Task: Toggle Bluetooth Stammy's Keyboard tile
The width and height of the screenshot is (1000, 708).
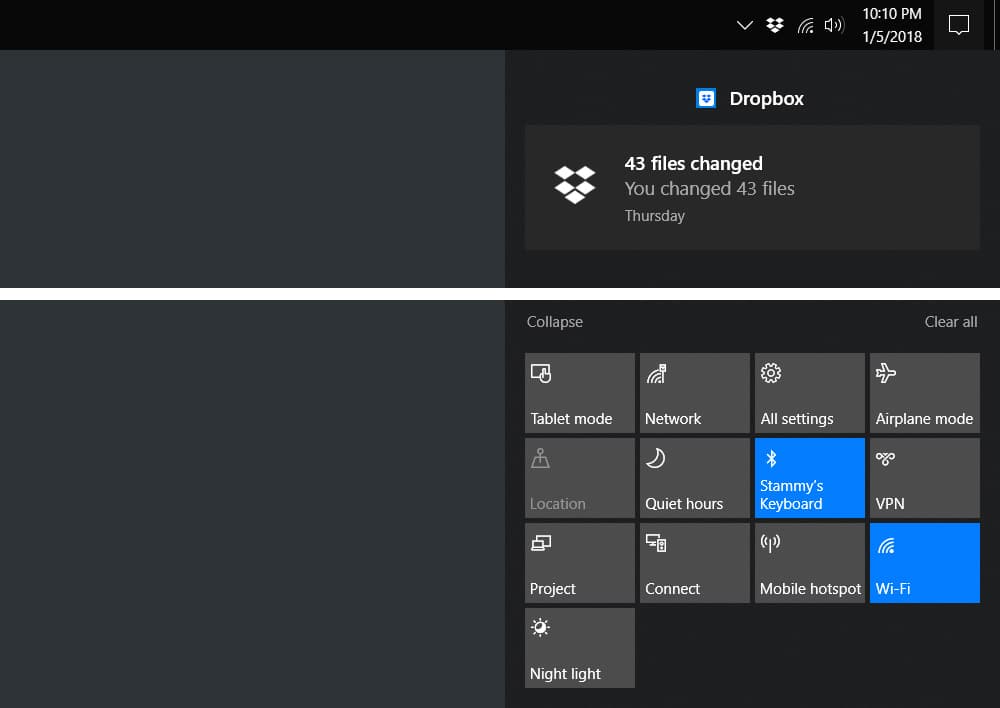Action: point(810,478)
